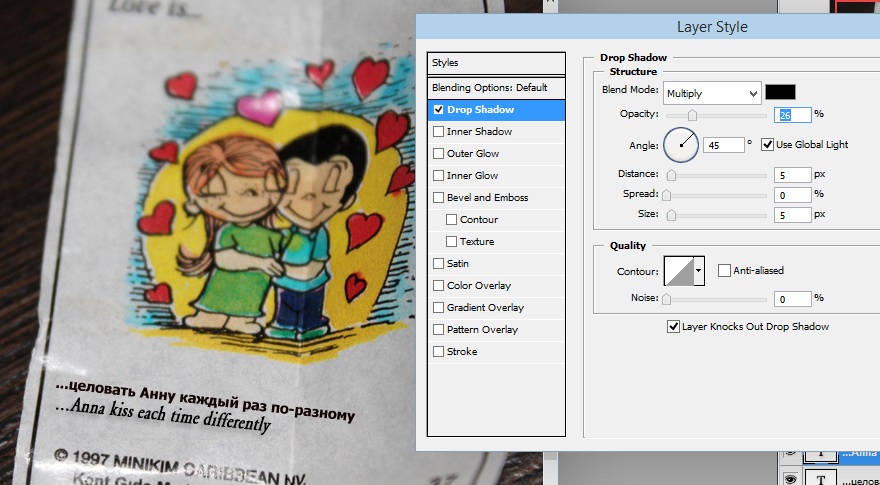Click the Opacity slider handle

(692, 115)
